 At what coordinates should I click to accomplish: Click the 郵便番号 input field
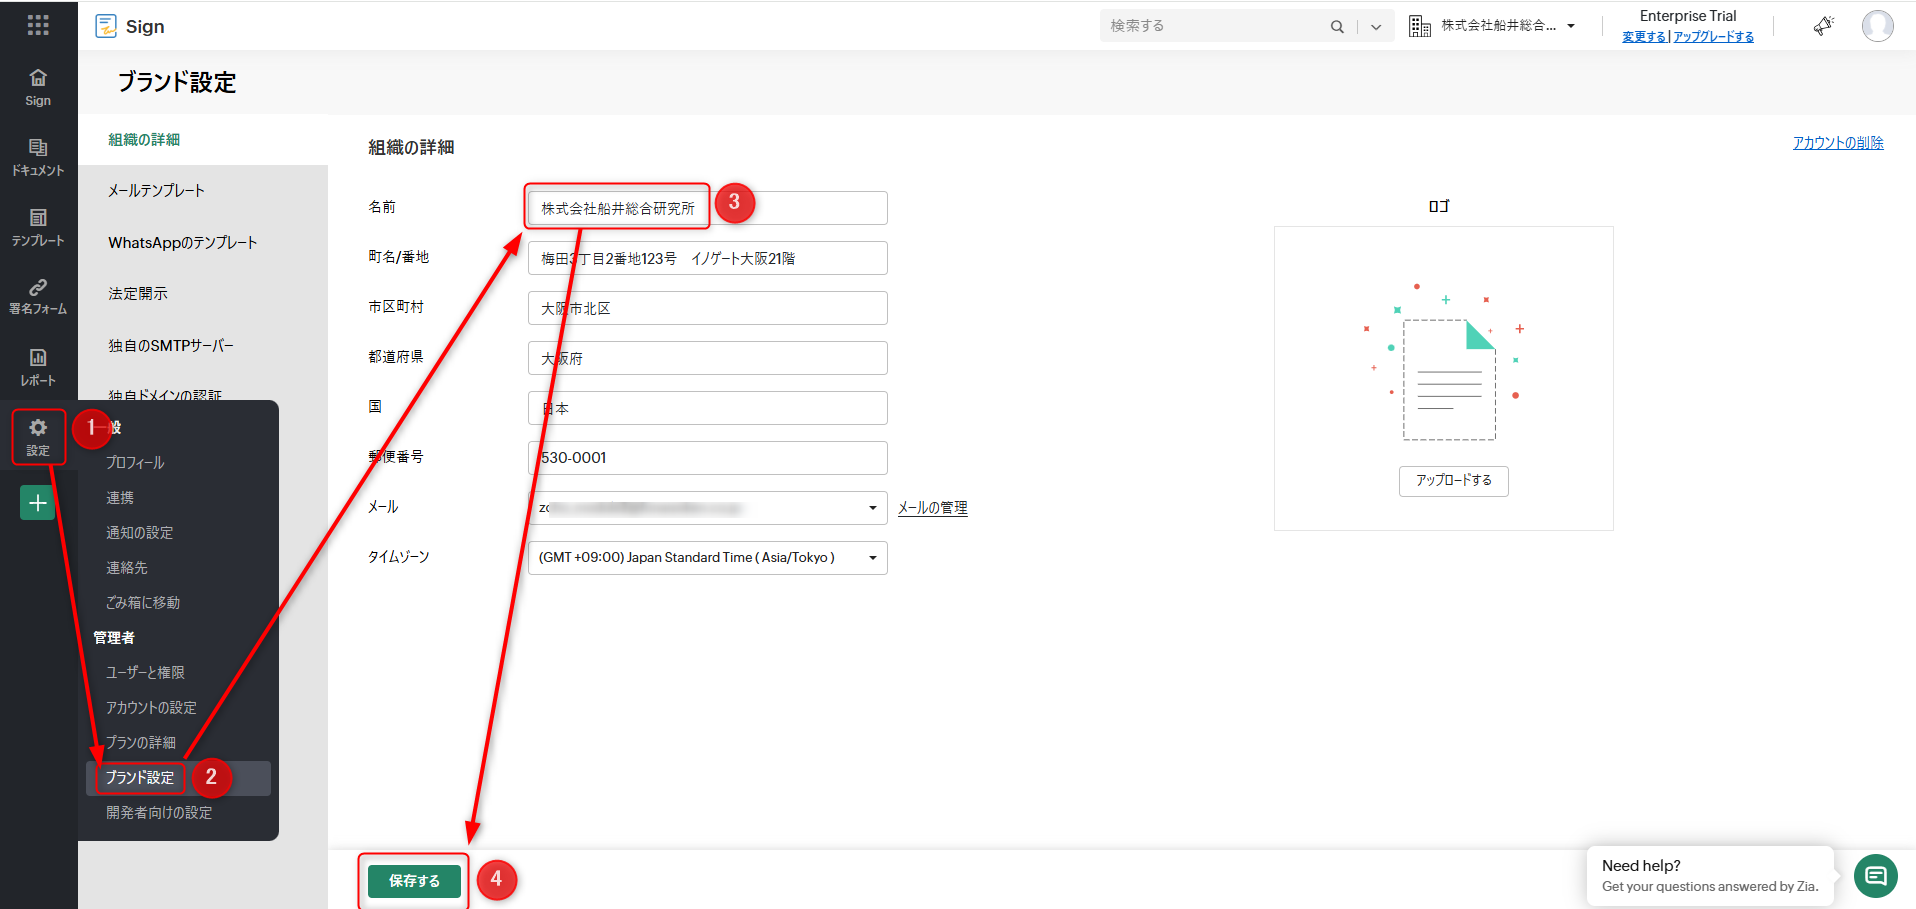(707, 458)
